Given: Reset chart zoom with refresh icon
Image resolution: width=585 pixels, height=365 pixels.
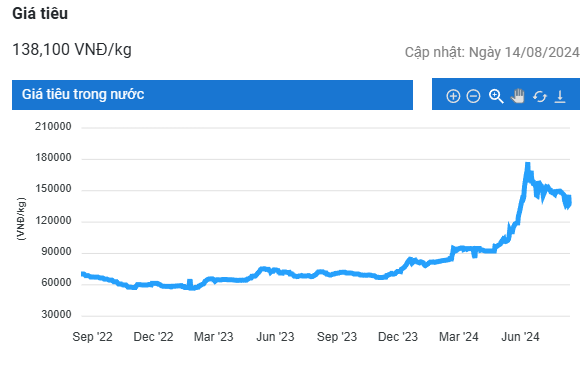Looking at the screenshot, I should [539, 97].
